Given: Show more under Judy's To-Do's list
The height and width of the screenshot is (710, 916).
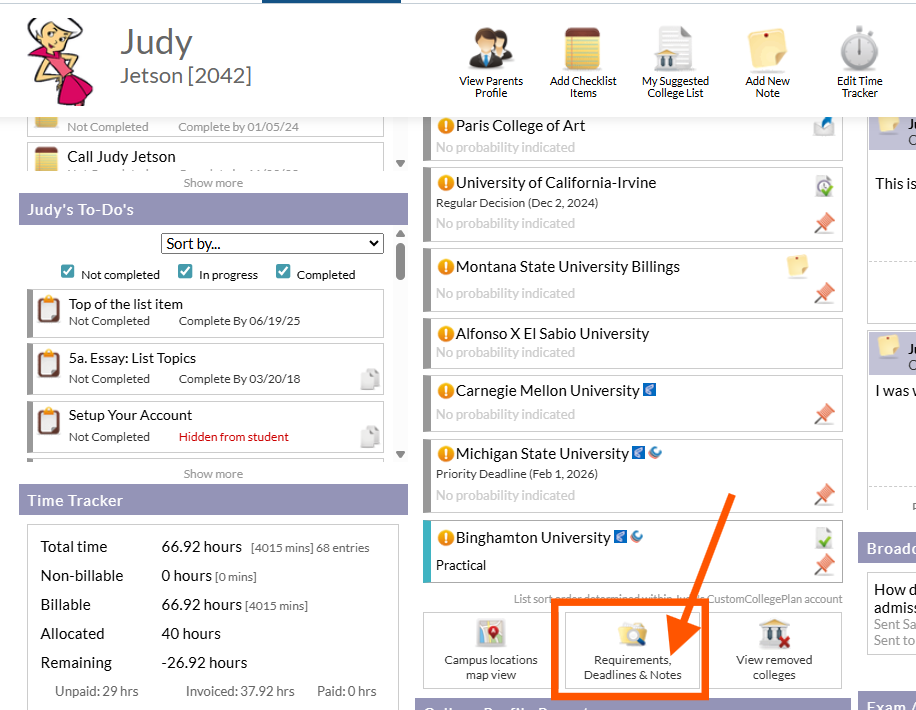Looking at the screenshot, I should click(213, 474).
